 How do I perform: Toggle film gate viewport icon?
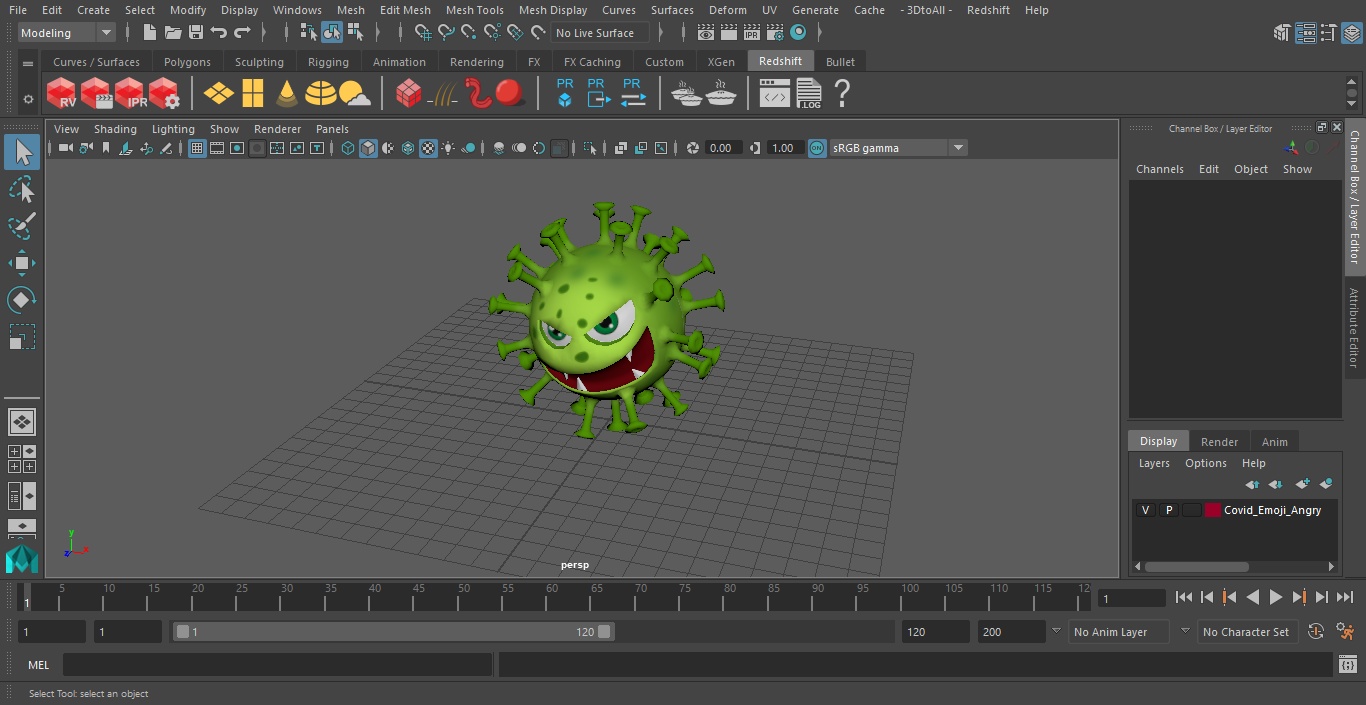(x=217, y=148)
